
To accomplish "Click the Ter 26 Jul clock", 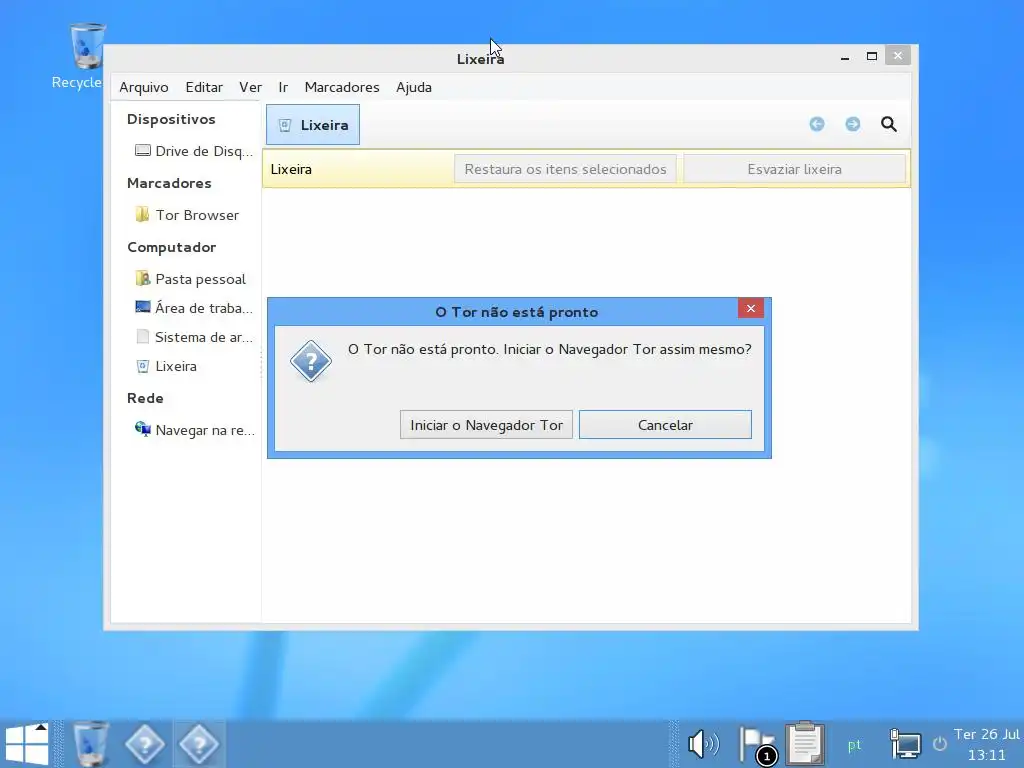I will [986, 744].
